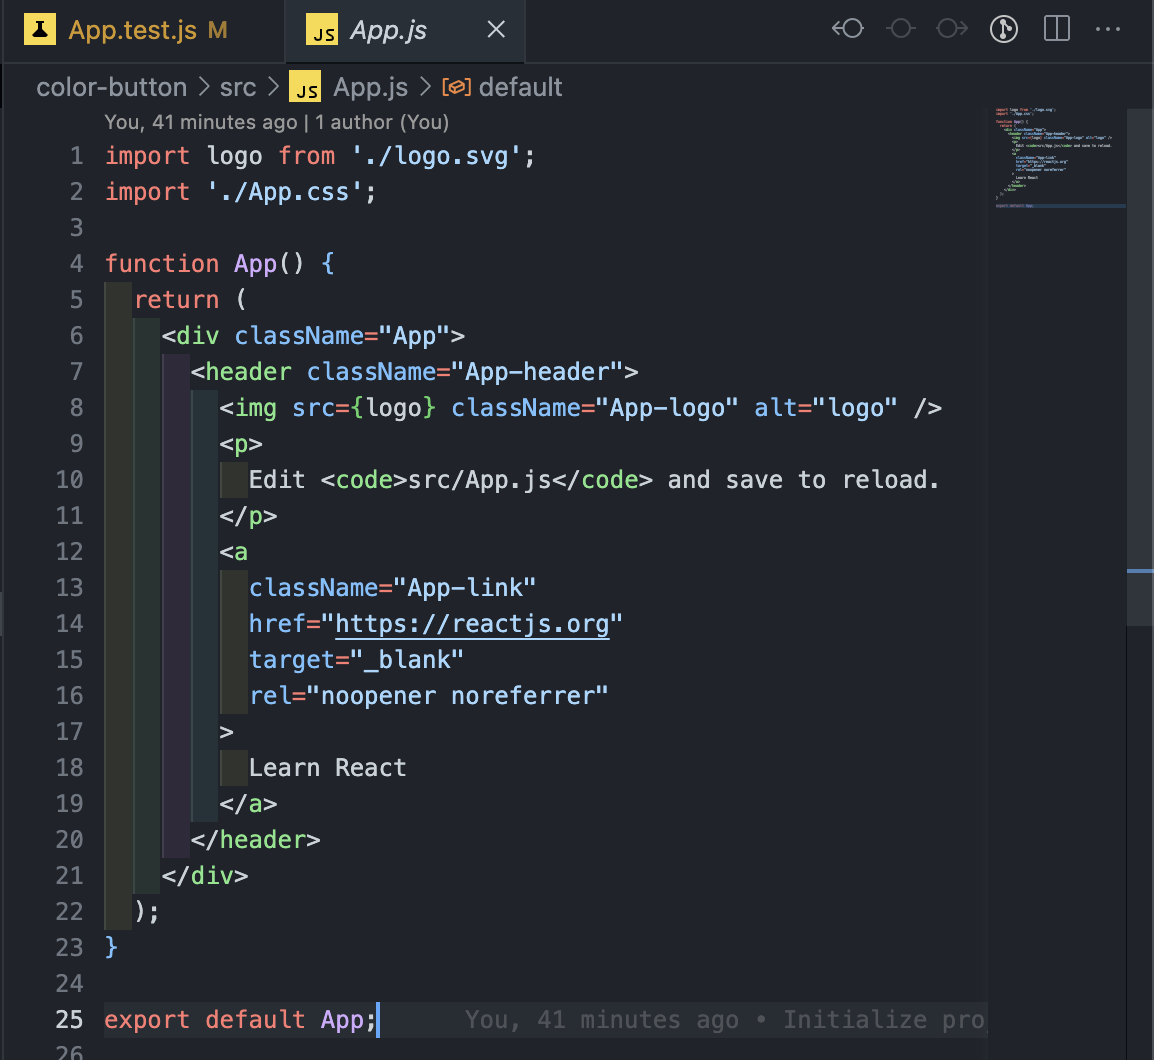Click 'return' keyword on line 5

pos(177,300)
